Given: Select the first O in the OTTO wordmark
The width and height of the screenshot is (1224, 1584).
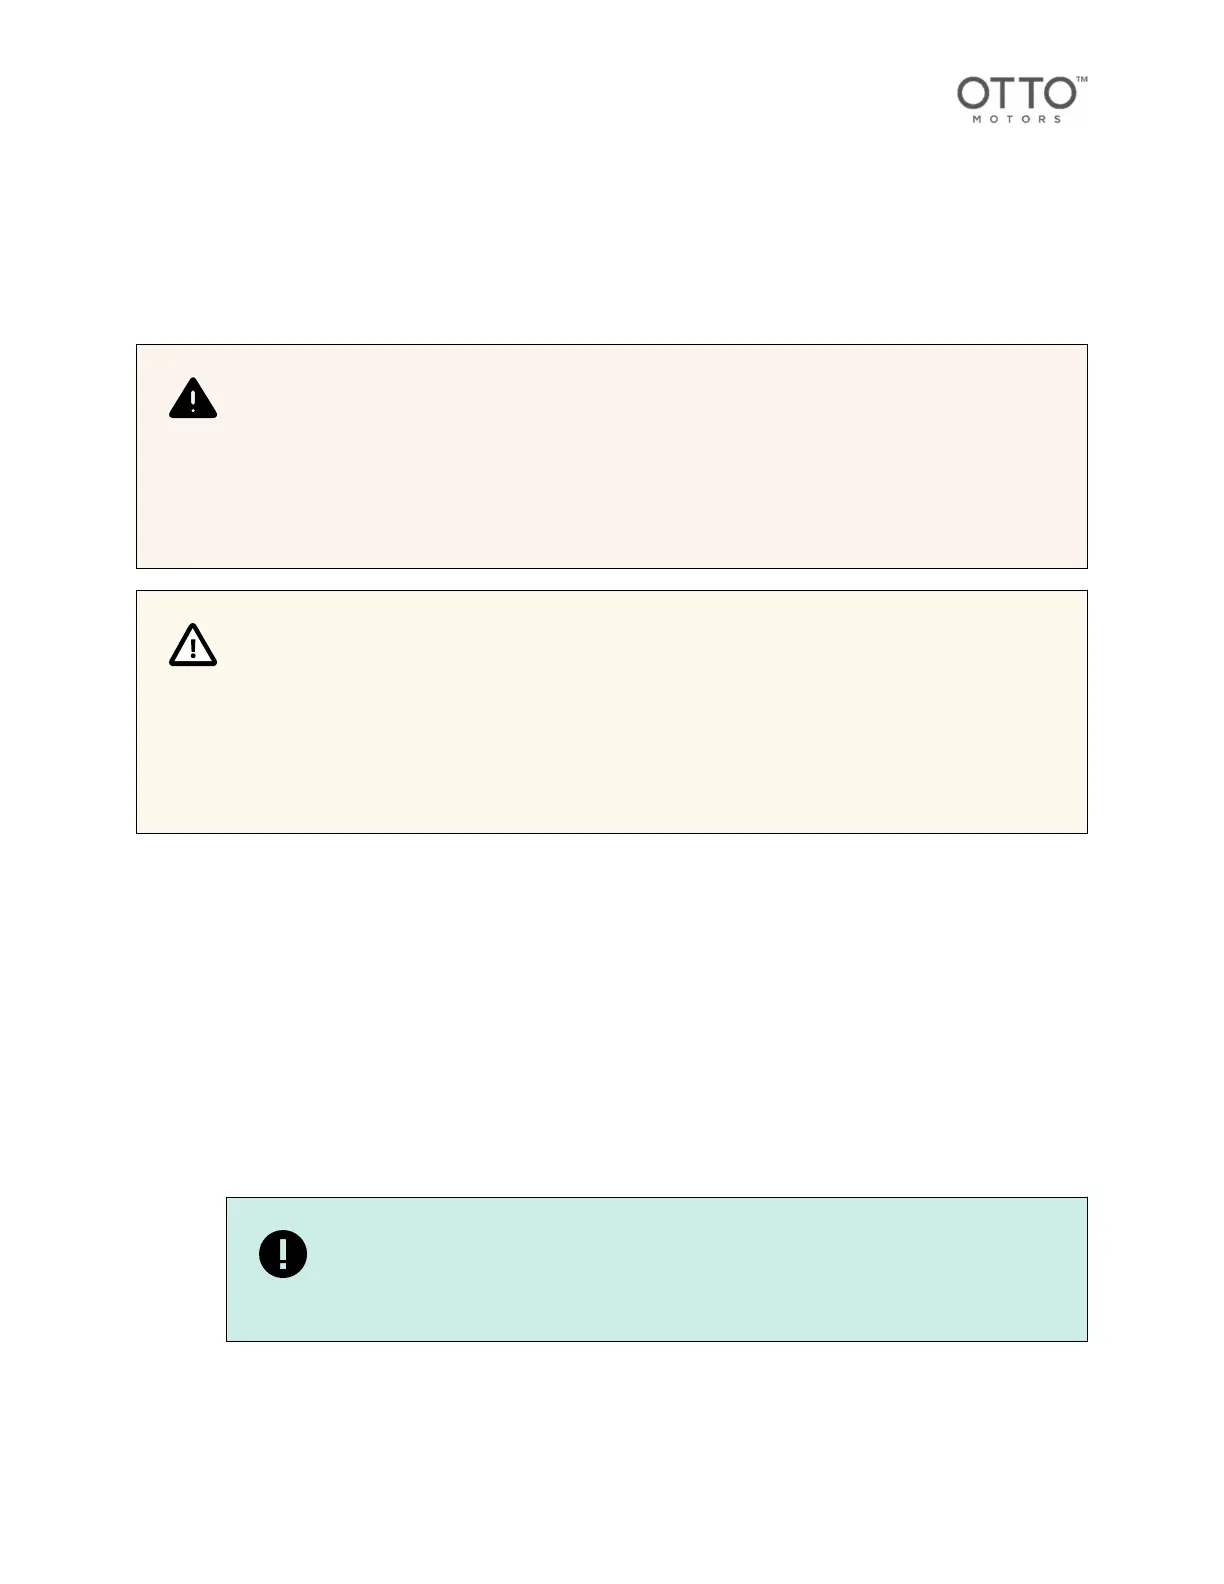Looking at the screenshot, I should tap(973, 94).
